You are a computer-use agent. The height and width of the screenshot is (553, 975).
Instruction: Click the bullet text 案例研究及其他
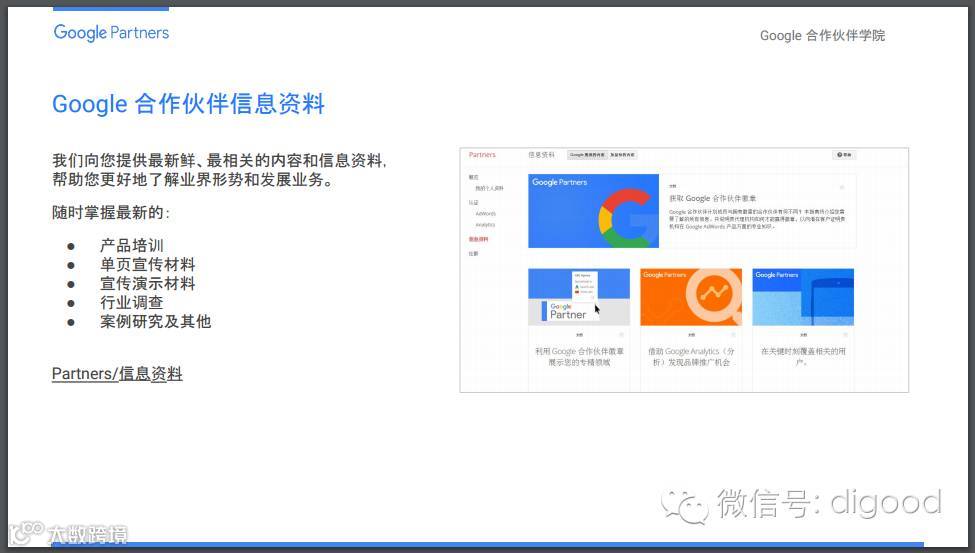(x=155, y=322)
